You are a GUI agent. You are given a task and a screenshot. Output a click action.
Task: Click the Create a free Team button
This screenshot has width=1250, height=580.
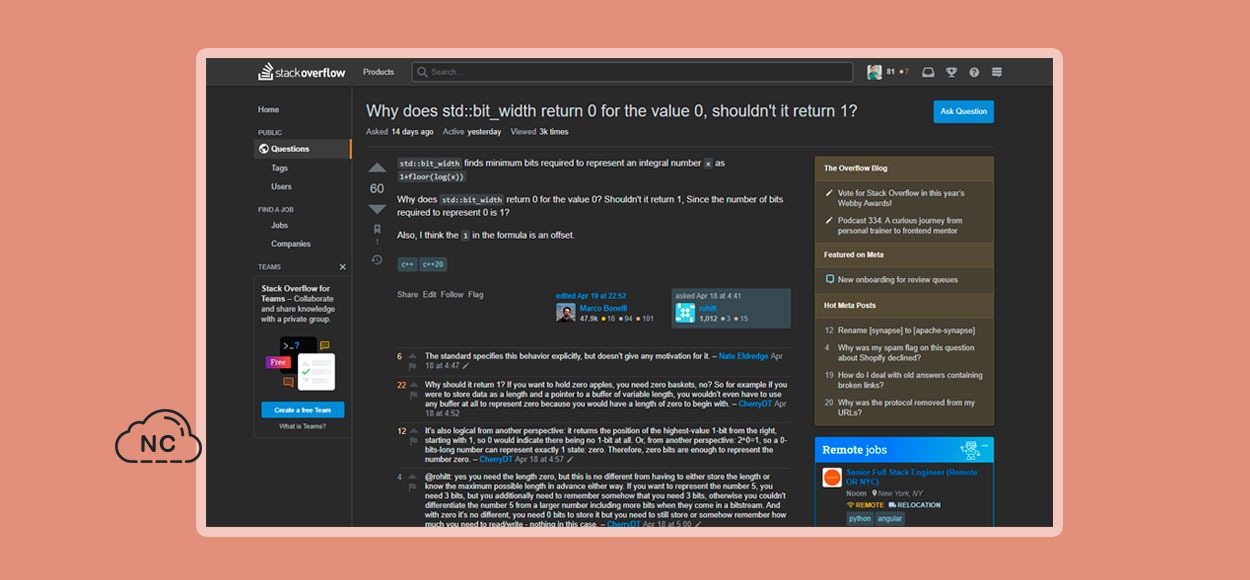(303, 410)
